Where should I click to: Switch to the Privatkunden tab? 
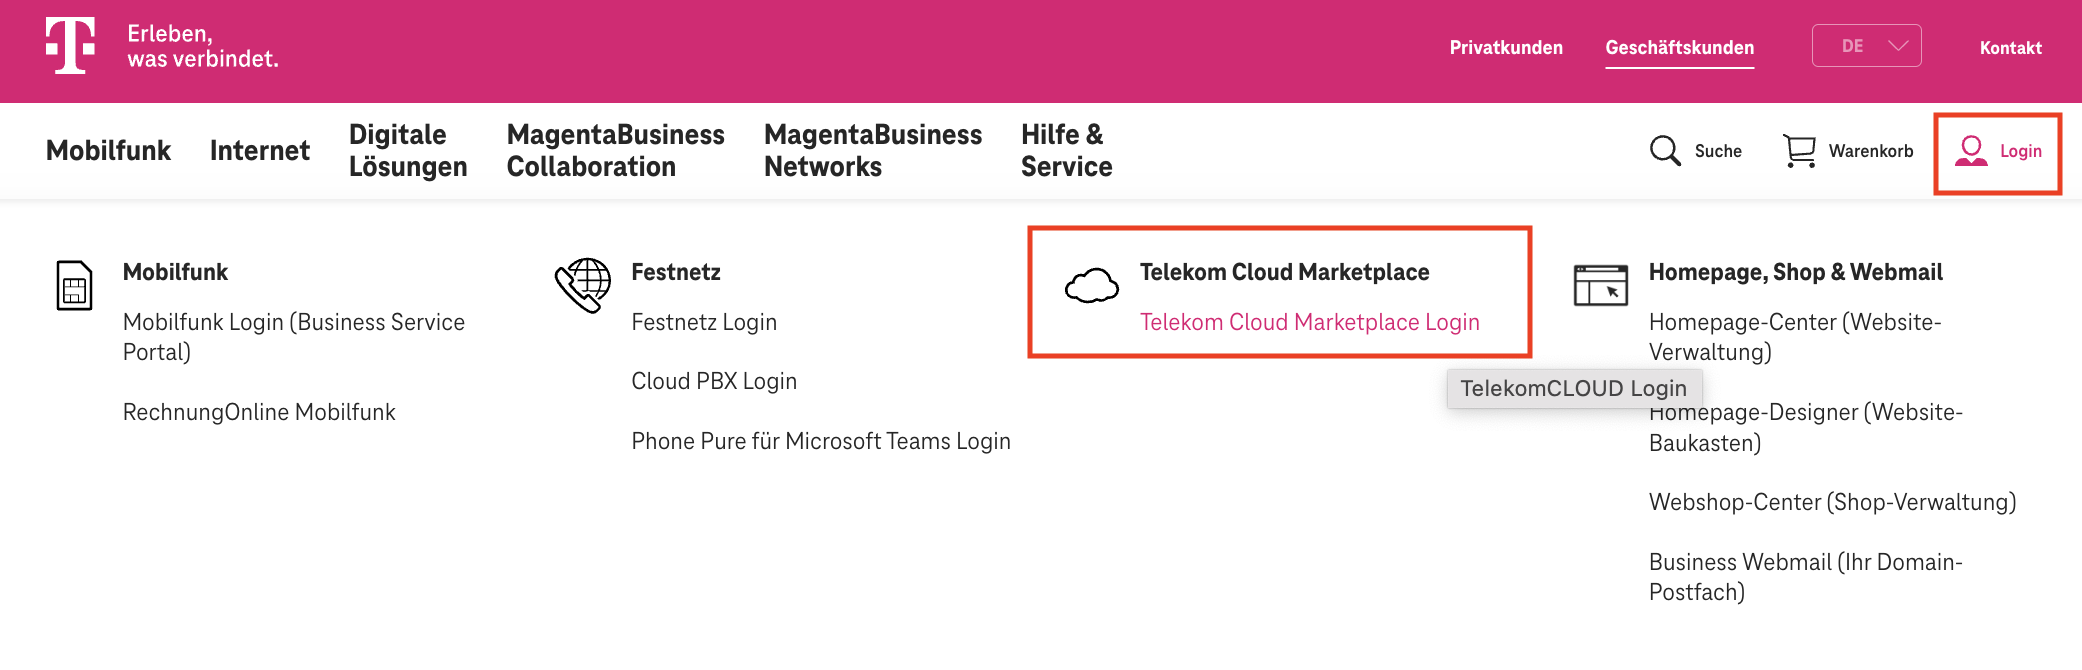point(1506,48)
